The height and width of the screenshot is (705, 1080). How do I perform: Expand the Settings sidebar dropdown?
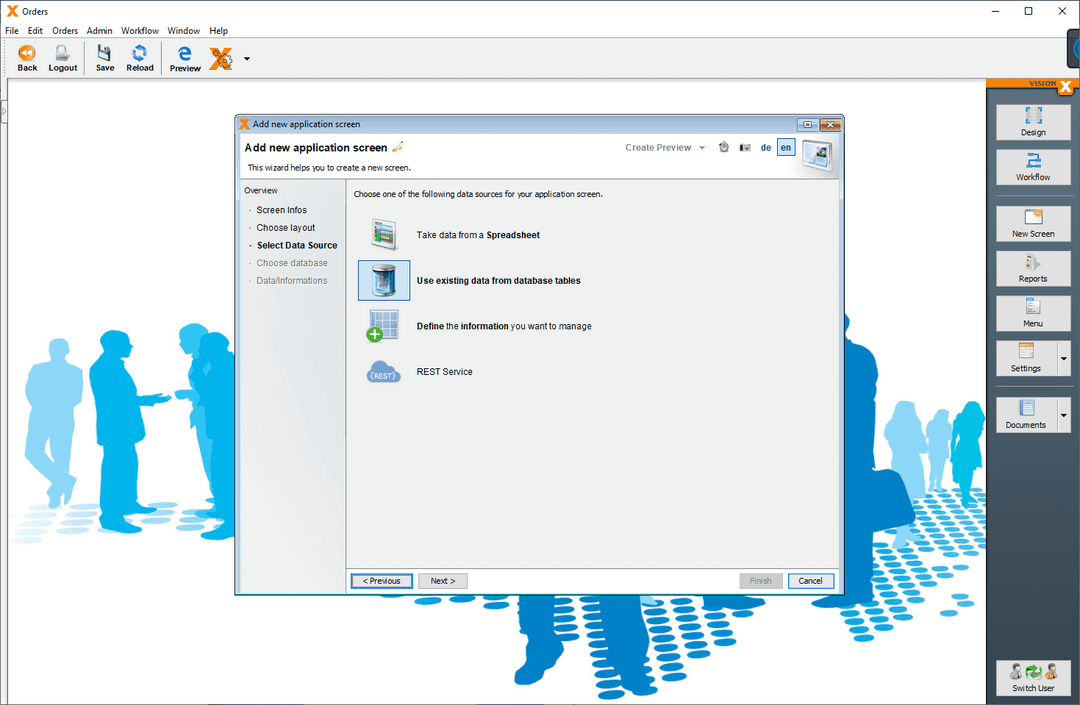(1064, 358)
